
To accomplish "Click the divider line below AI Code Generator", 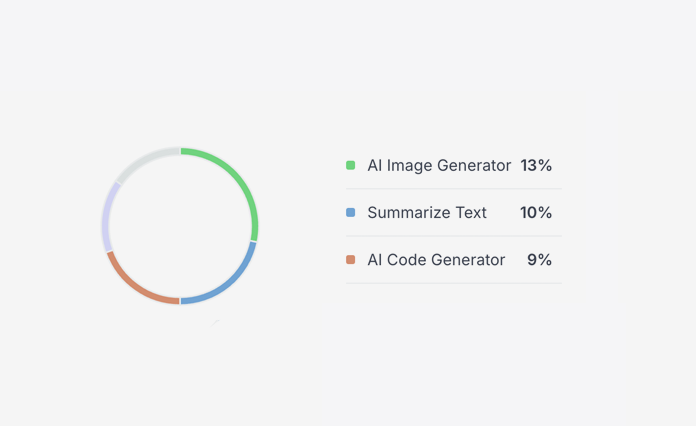I will [454, 283].
